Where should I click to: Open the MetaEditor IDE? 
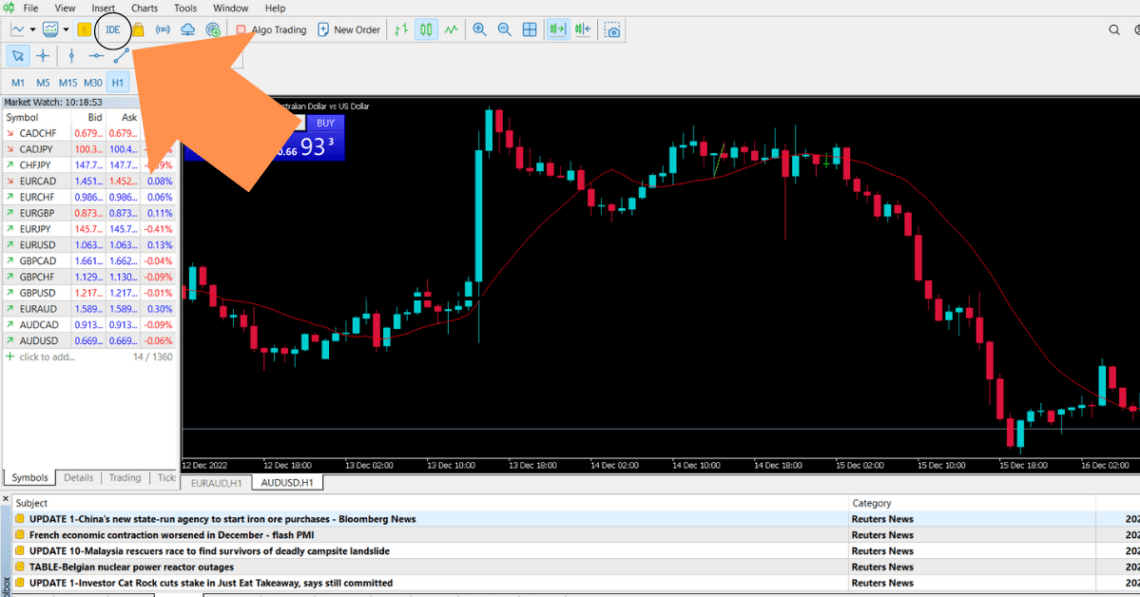[x=112, y=29]
